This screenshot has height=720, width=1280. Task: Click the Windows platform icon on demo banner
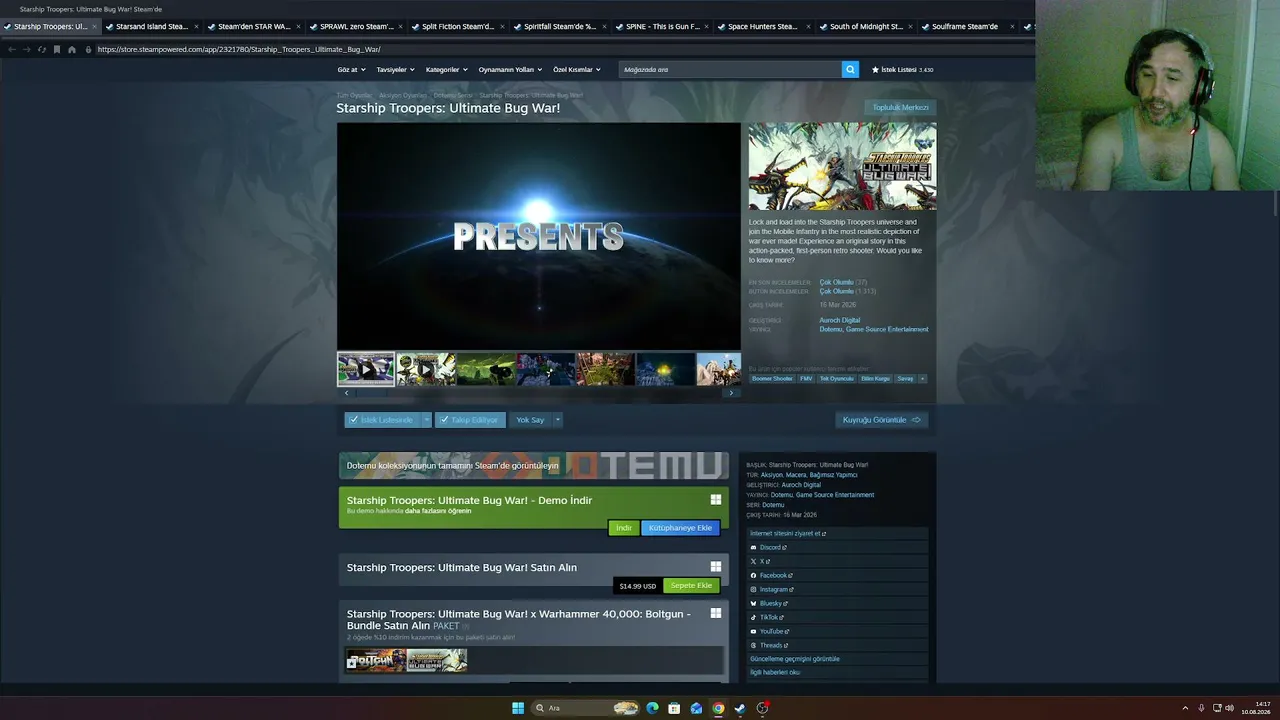point(716,500)
